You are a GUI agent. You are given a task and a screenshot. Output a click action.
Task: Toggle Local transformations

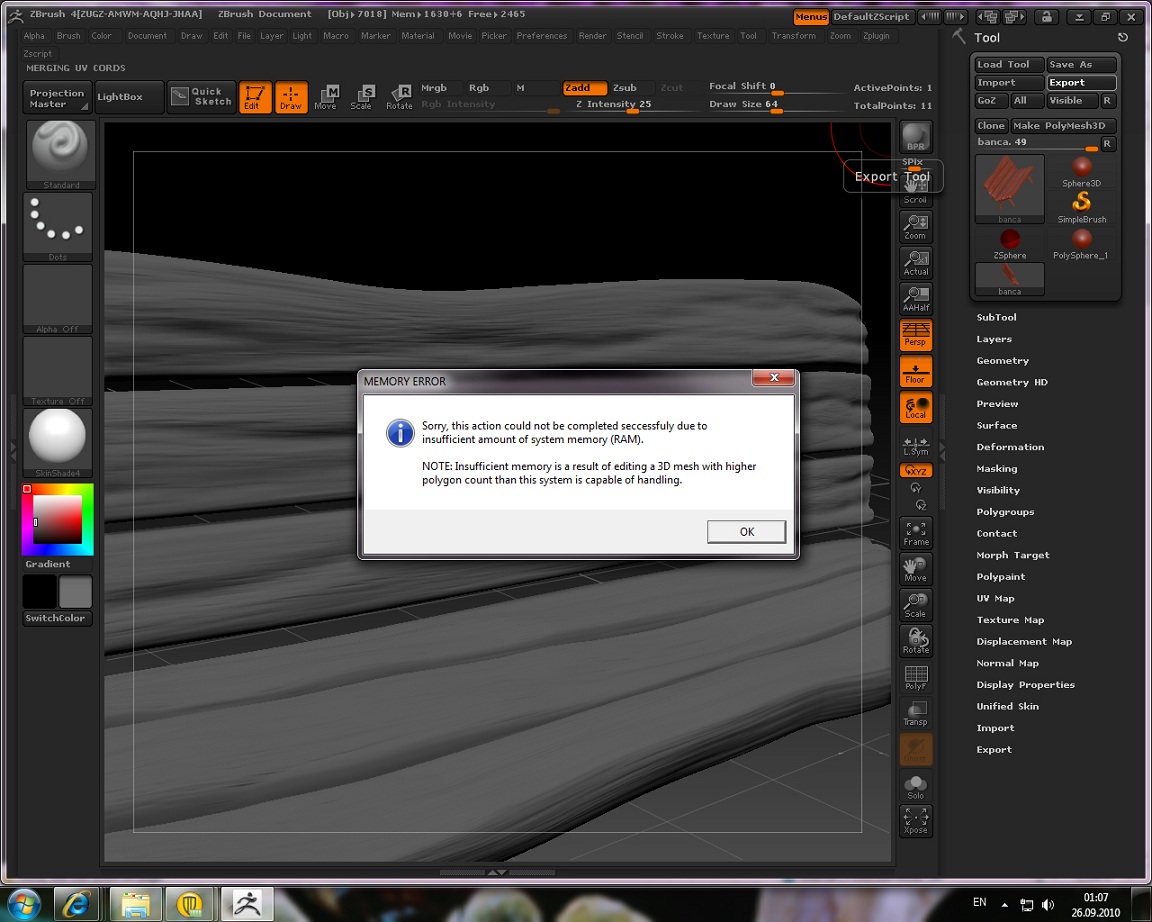915,408
